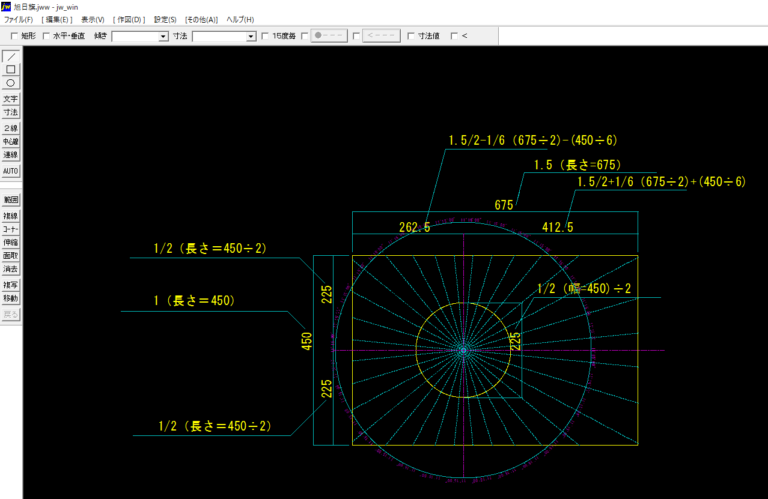768x499 pixels.
Task: Toggle the 水平・垂直 checkbox
Action: pos(46,36)
